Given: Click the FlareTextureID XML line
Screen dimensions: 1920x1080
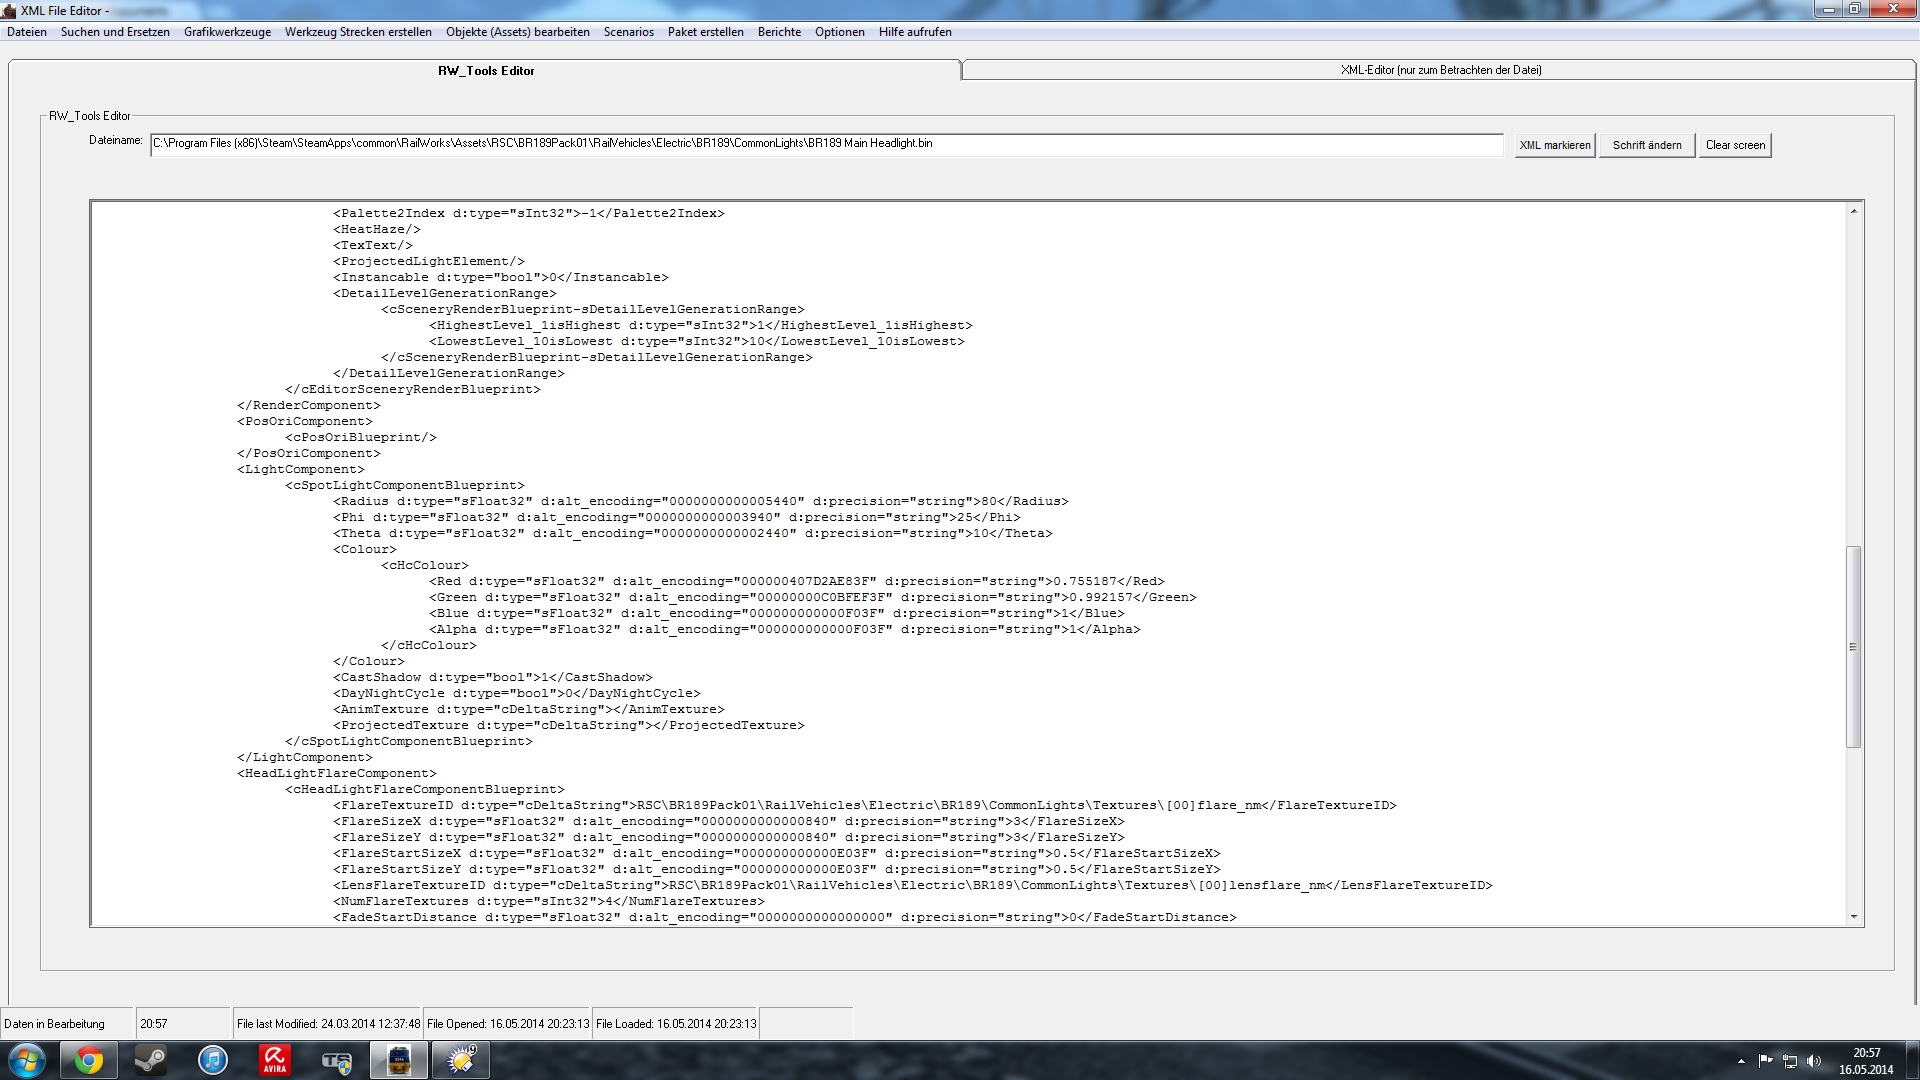Looking at the screenshot, I should [865, 805].
